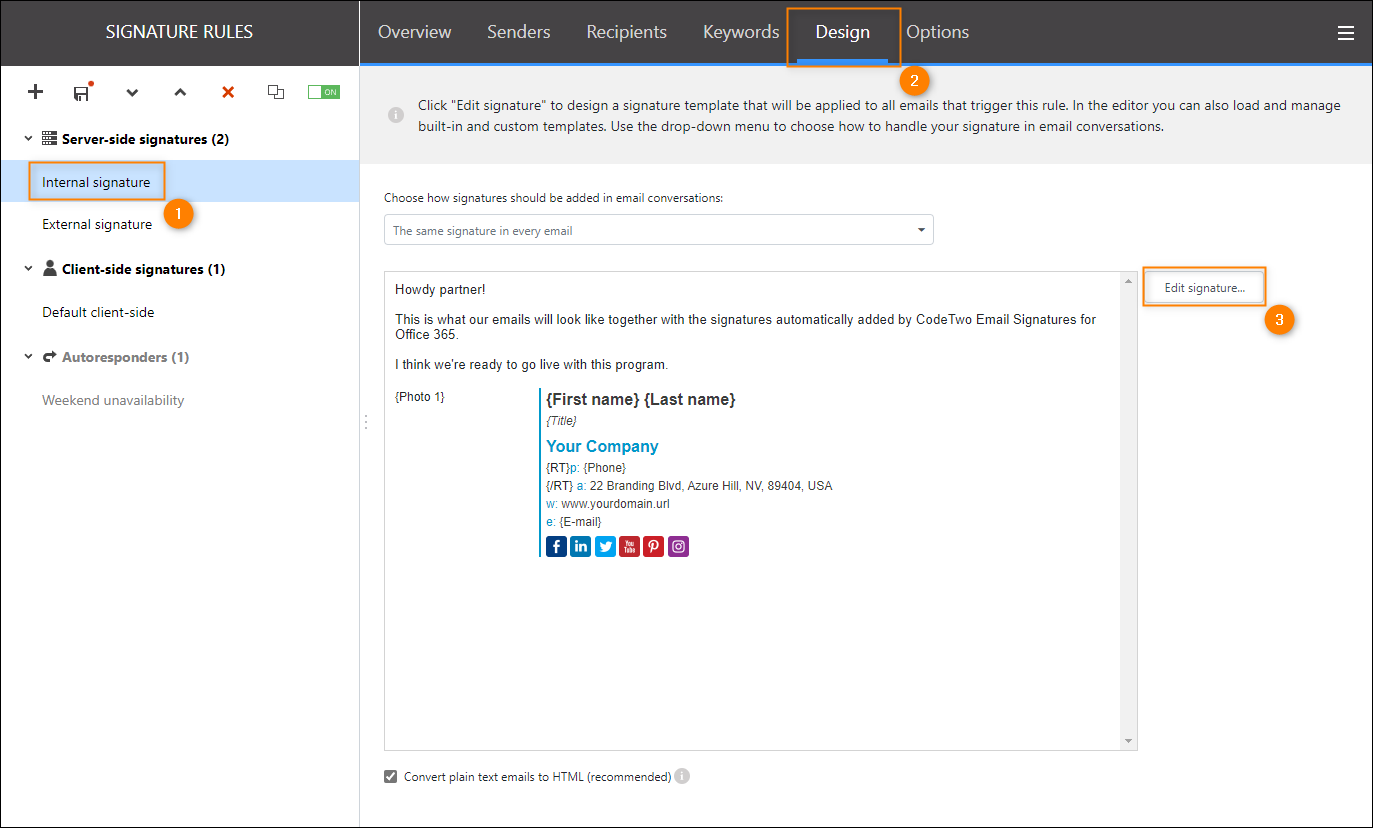1373x828 pixels.
Task: Open the hamburger menu in the top bar
Action: [x=1345, y=33]
